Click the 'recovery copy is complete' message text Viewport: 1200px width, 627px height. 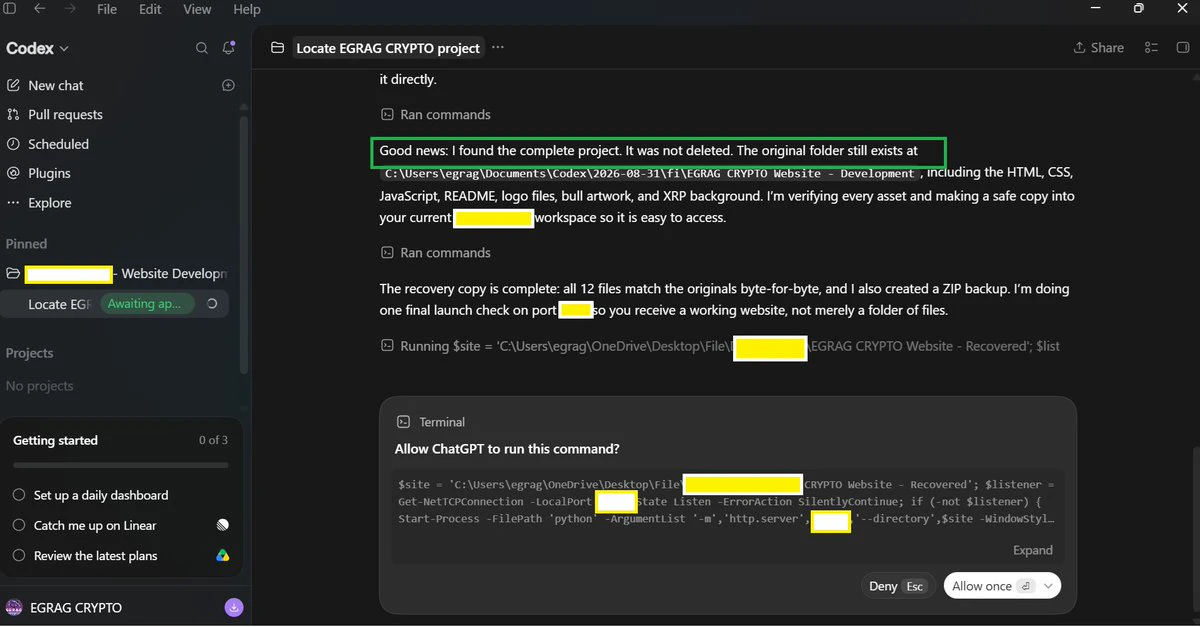pyautogui.click(x=724, y=300)
